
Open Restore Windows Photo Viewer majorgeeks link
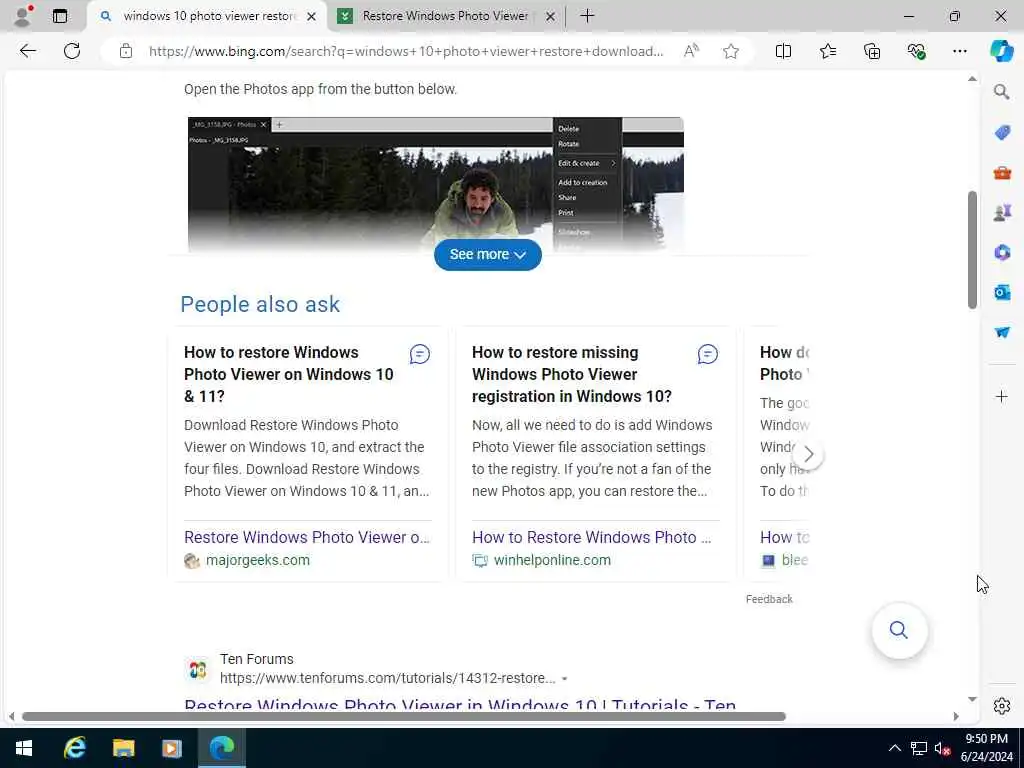tap(307, 537)
